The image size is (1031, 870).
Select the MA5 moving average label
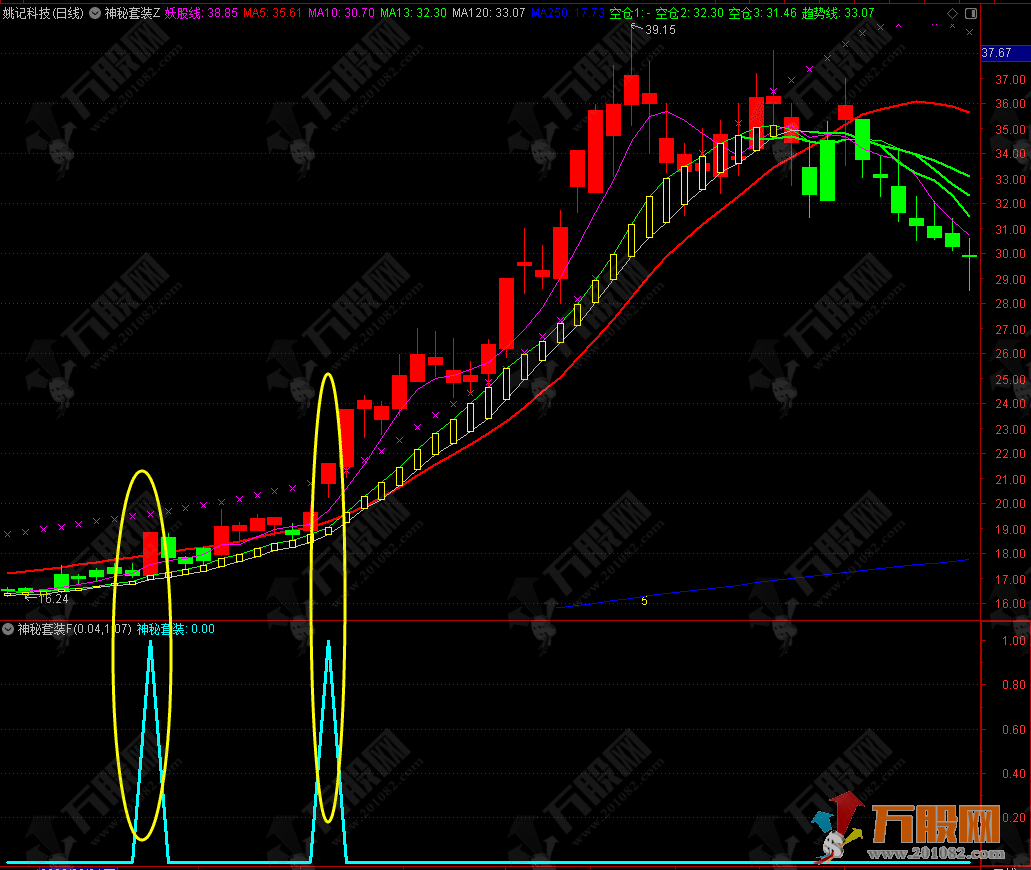pos(268,14)
